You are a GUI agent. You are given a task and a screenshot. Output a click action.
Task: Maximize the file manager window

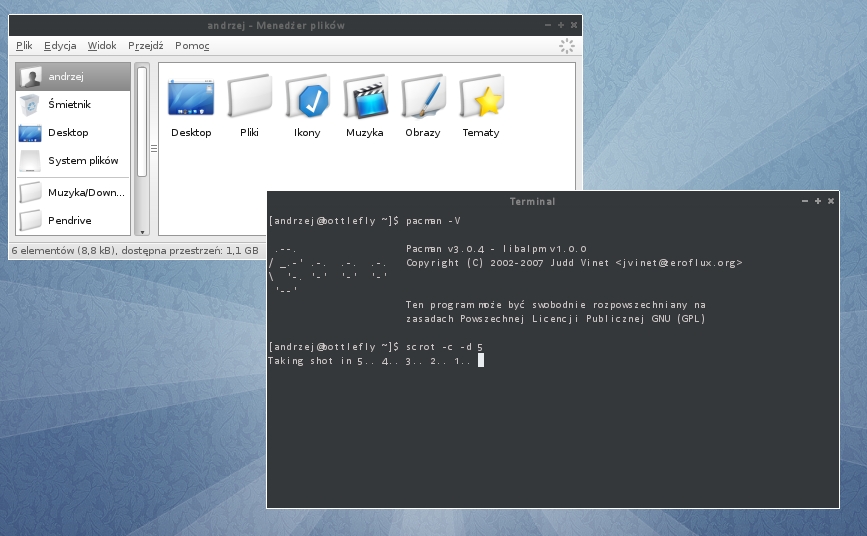[x=561, y=25]
